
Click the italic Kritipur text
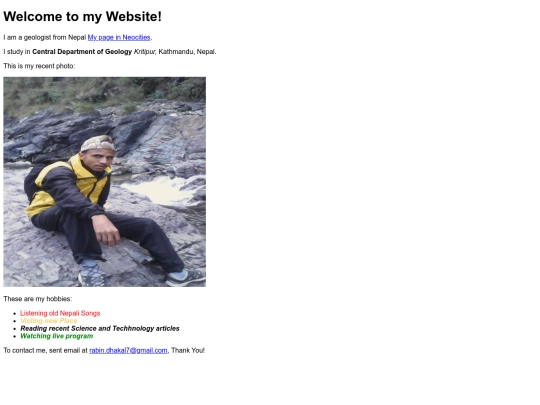(x=144, y=52)
